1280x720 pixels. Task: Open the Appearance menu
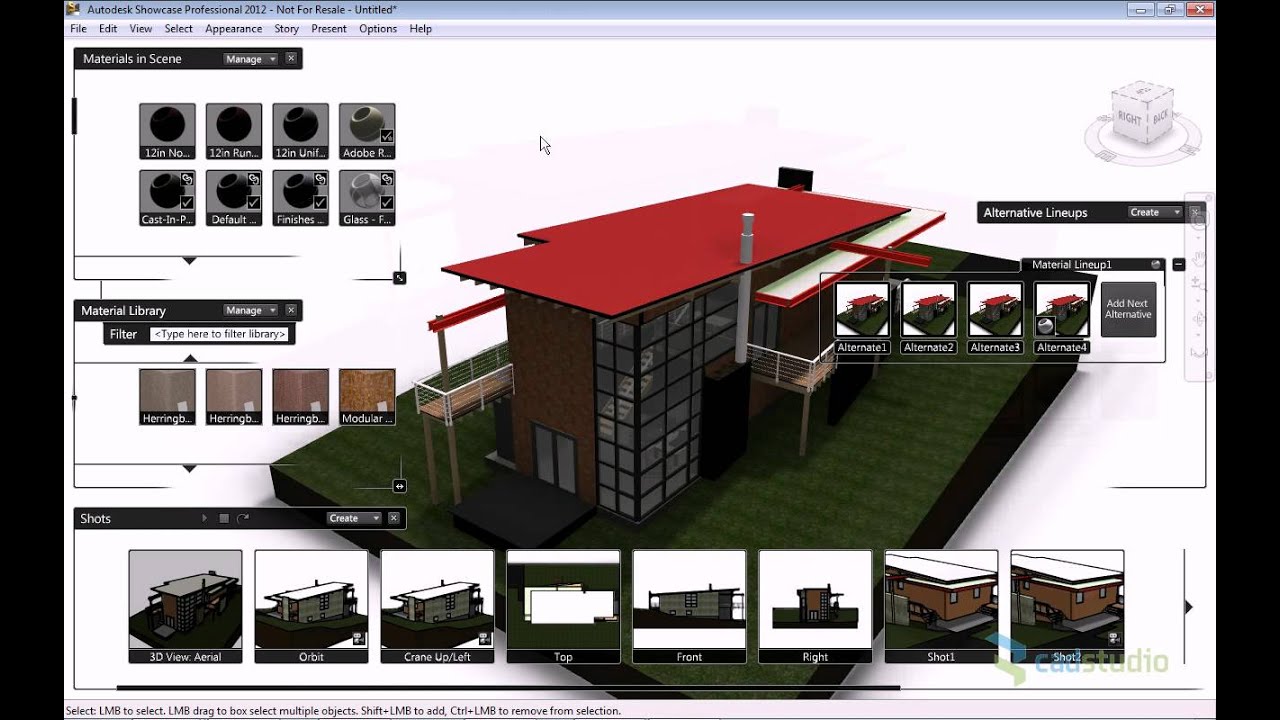(234, 29)
